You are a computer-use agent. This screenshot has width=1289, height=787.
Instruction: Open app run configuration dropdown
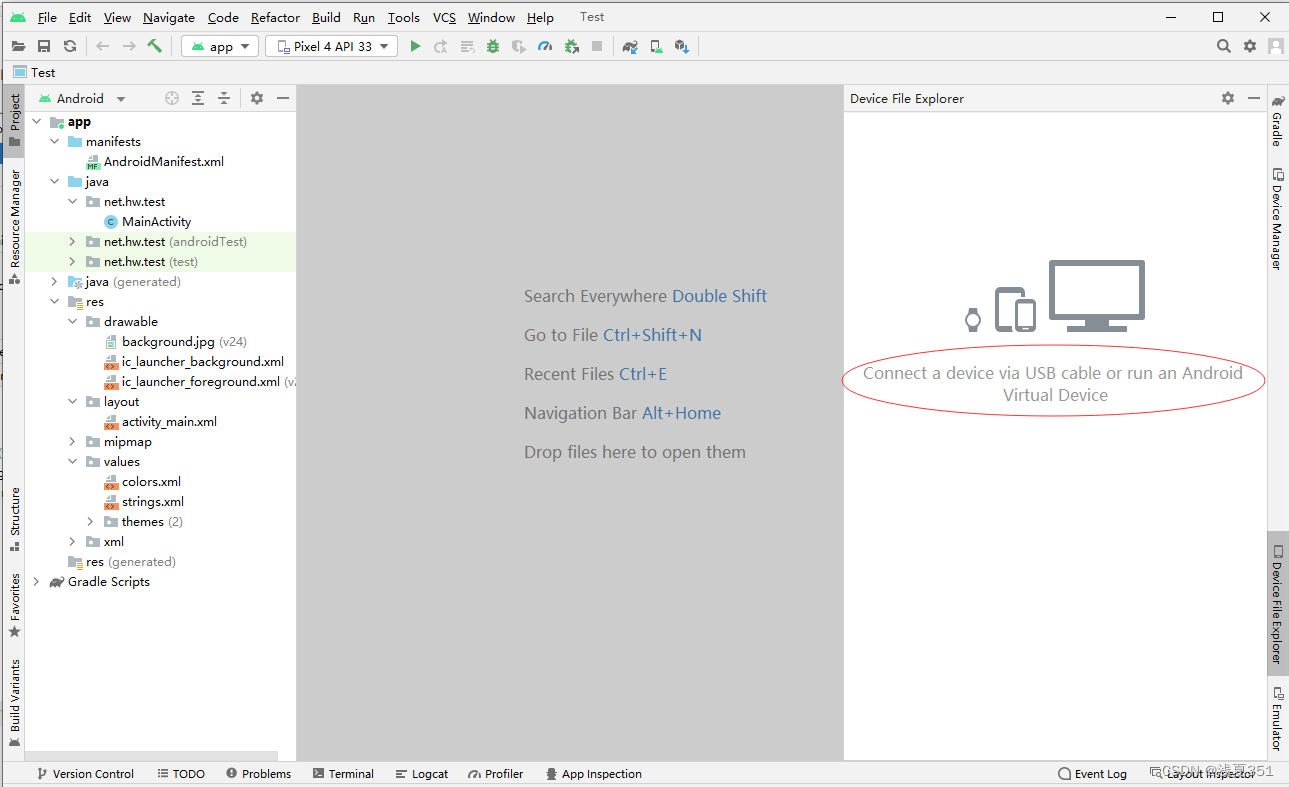220,46
